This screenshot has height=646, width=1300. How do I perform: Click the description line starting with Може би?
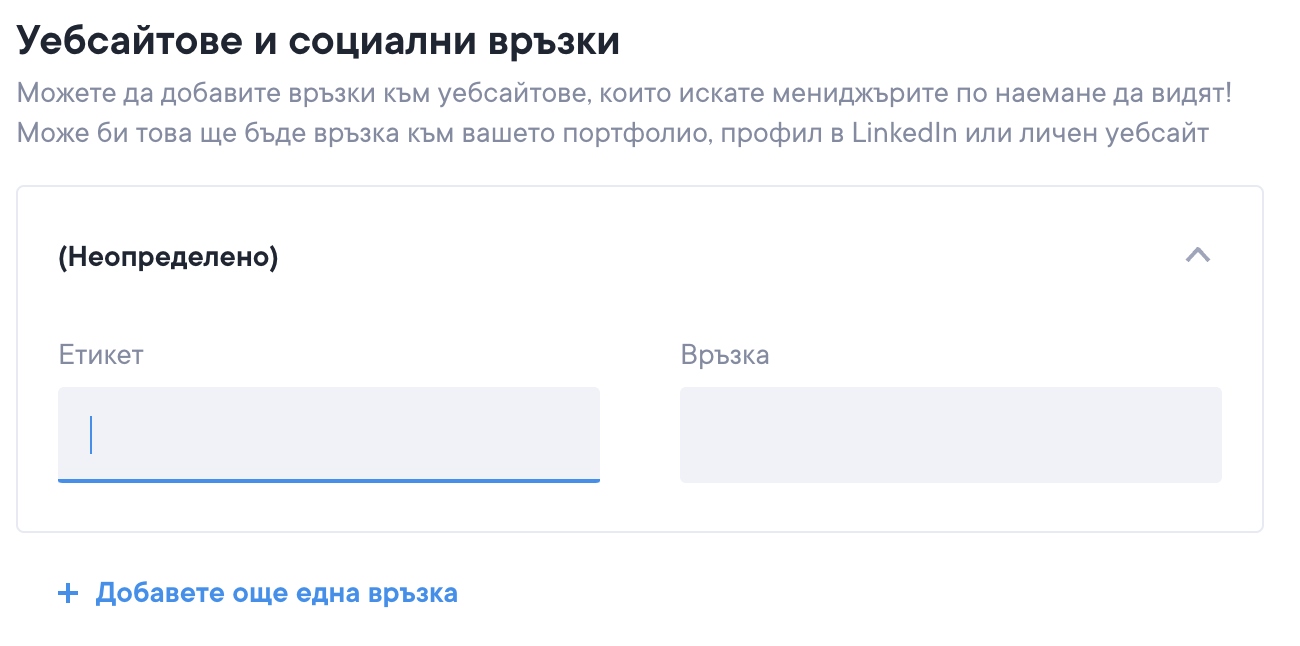tap(613, 133)
